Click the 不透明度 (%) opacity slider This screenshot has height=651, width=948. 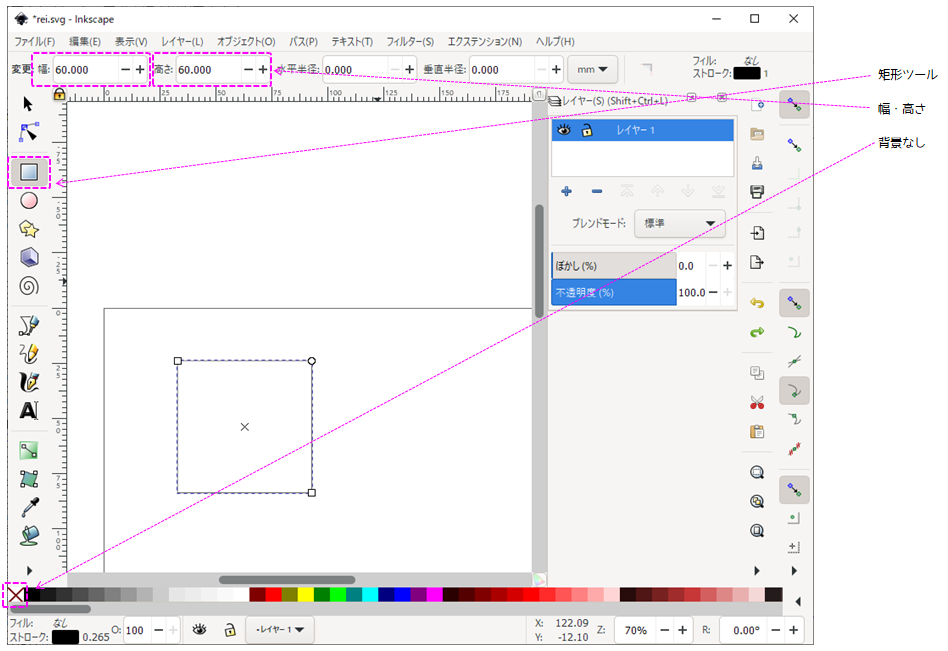[x=614, y=293]
